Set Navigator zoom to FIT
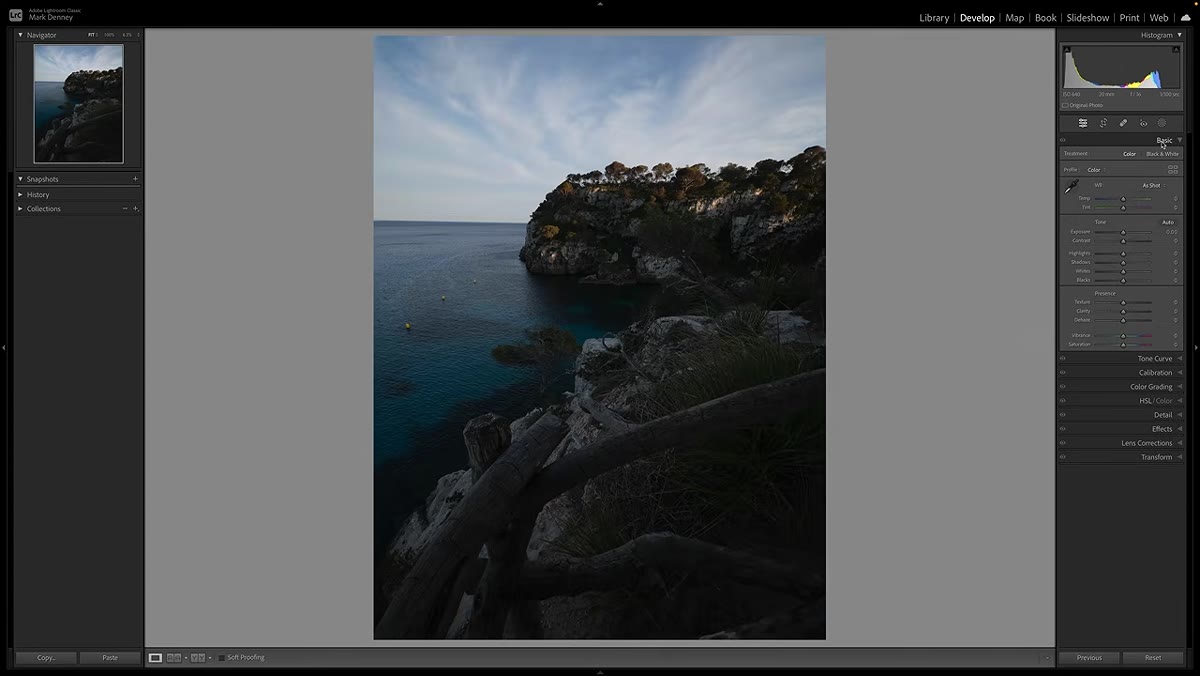Image resolution: width=1200 pixels, height=676 pixels. pyautogui.click(x=91, y=35)
